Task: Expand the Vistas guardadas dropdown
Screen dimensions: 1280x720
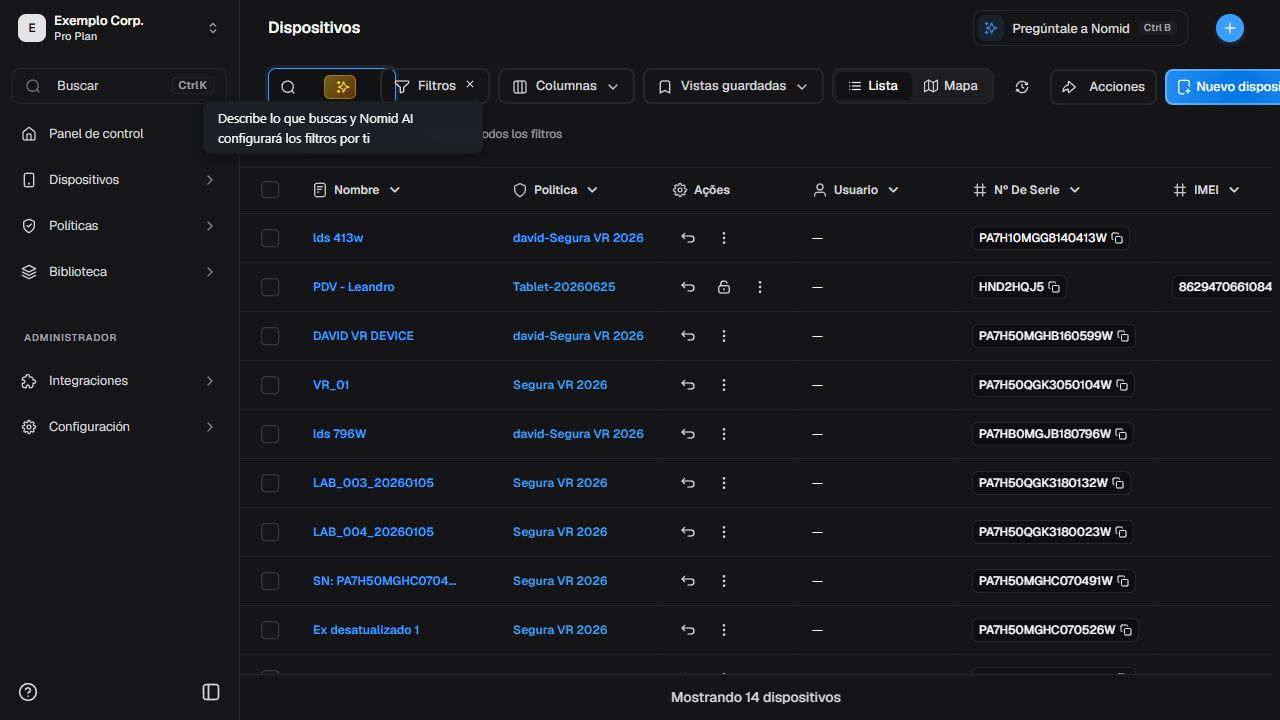Action: tap(733, 86)
